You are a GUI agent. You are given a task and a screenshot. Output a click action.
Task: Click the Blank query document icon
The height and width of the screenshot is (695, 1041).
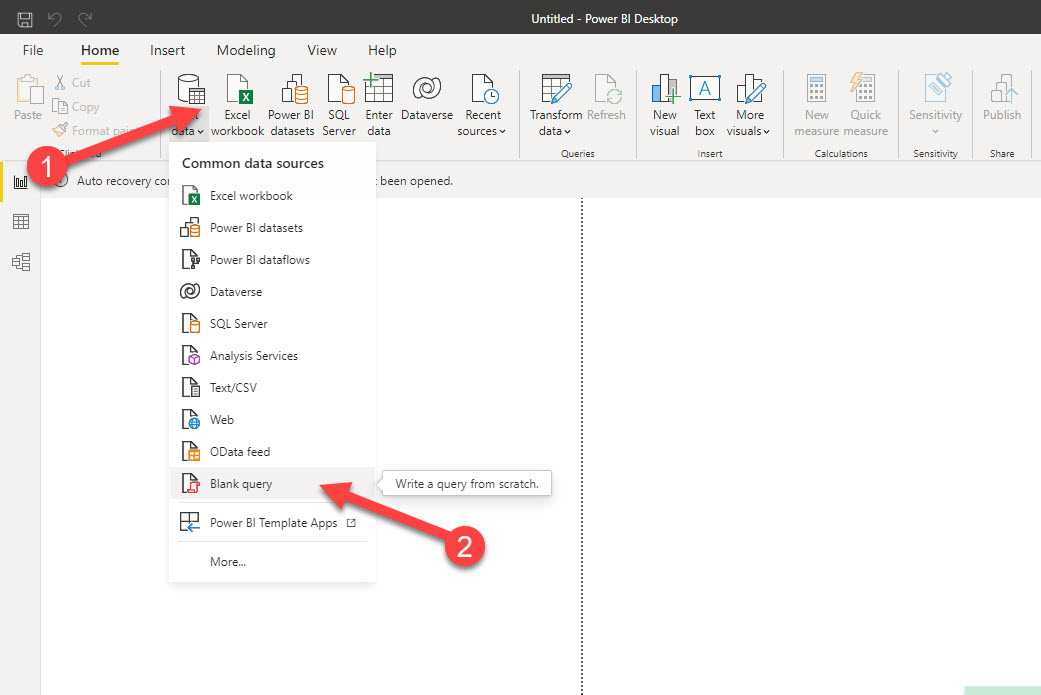click(x=191, y=483)
